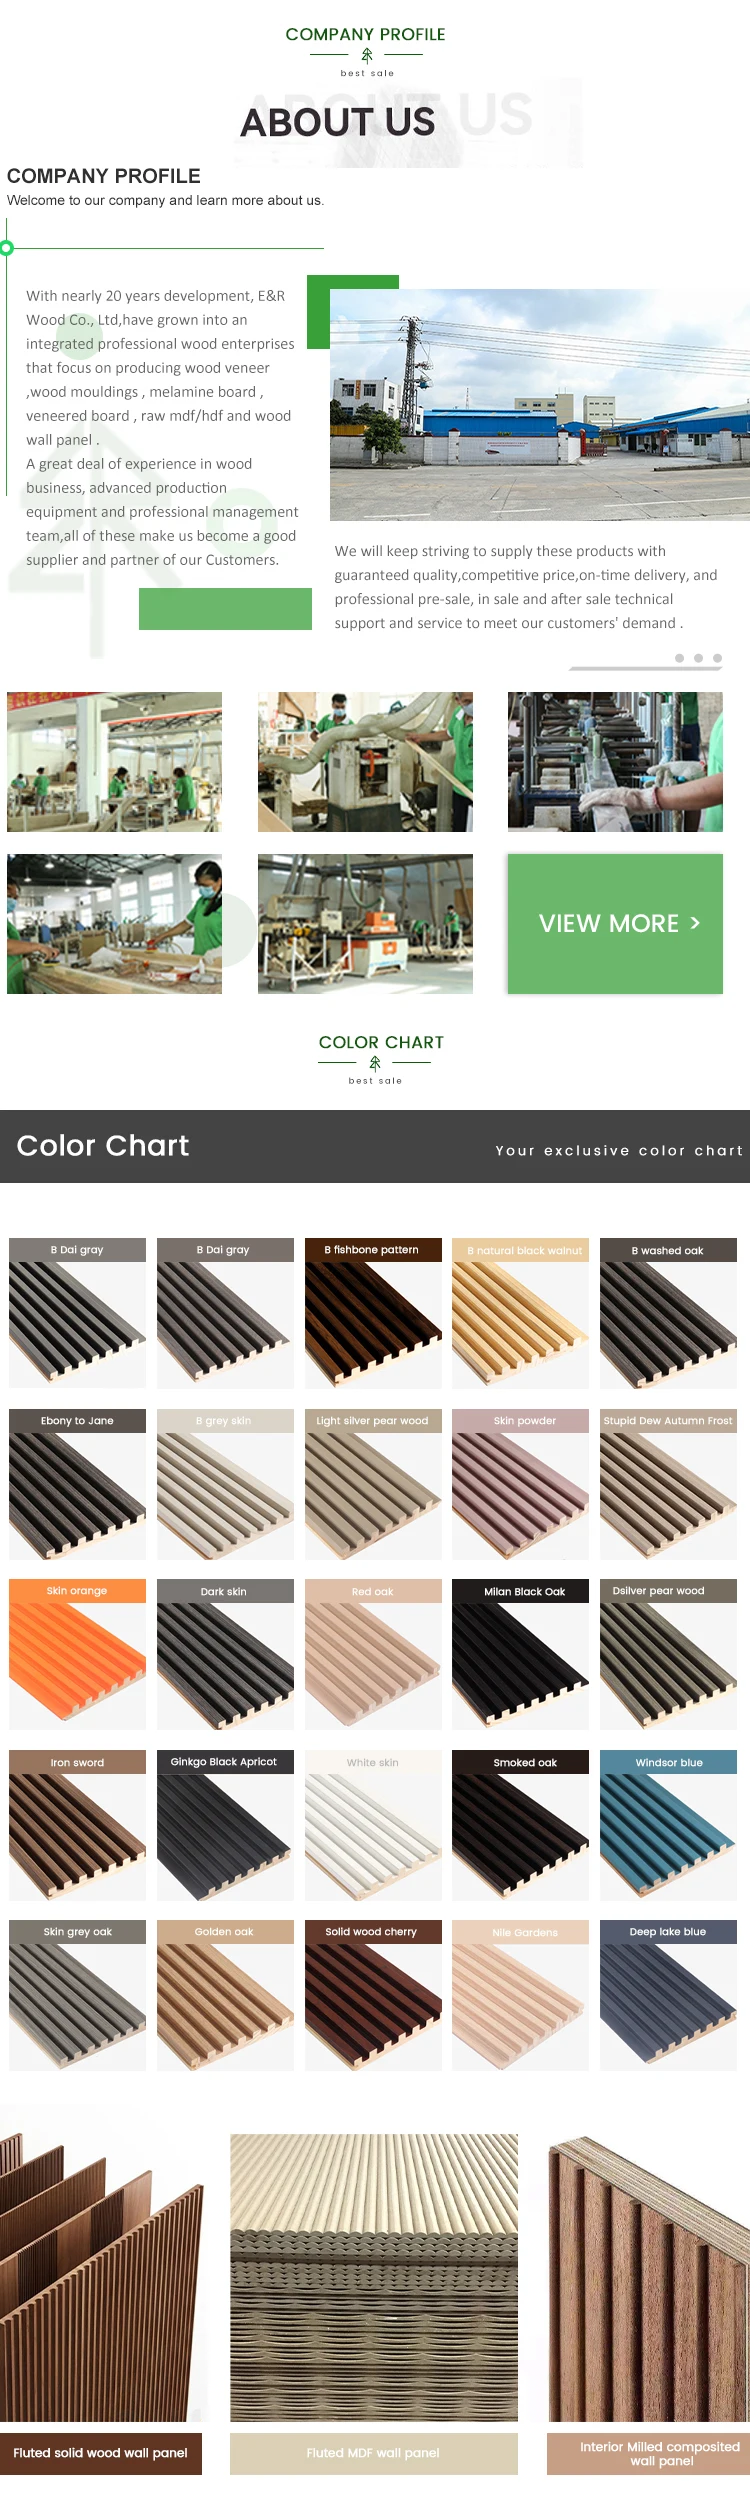The image size is (750, 2507).
Task: Select the Windsor blue panel swatch
Action: (x=668, y=1825)
